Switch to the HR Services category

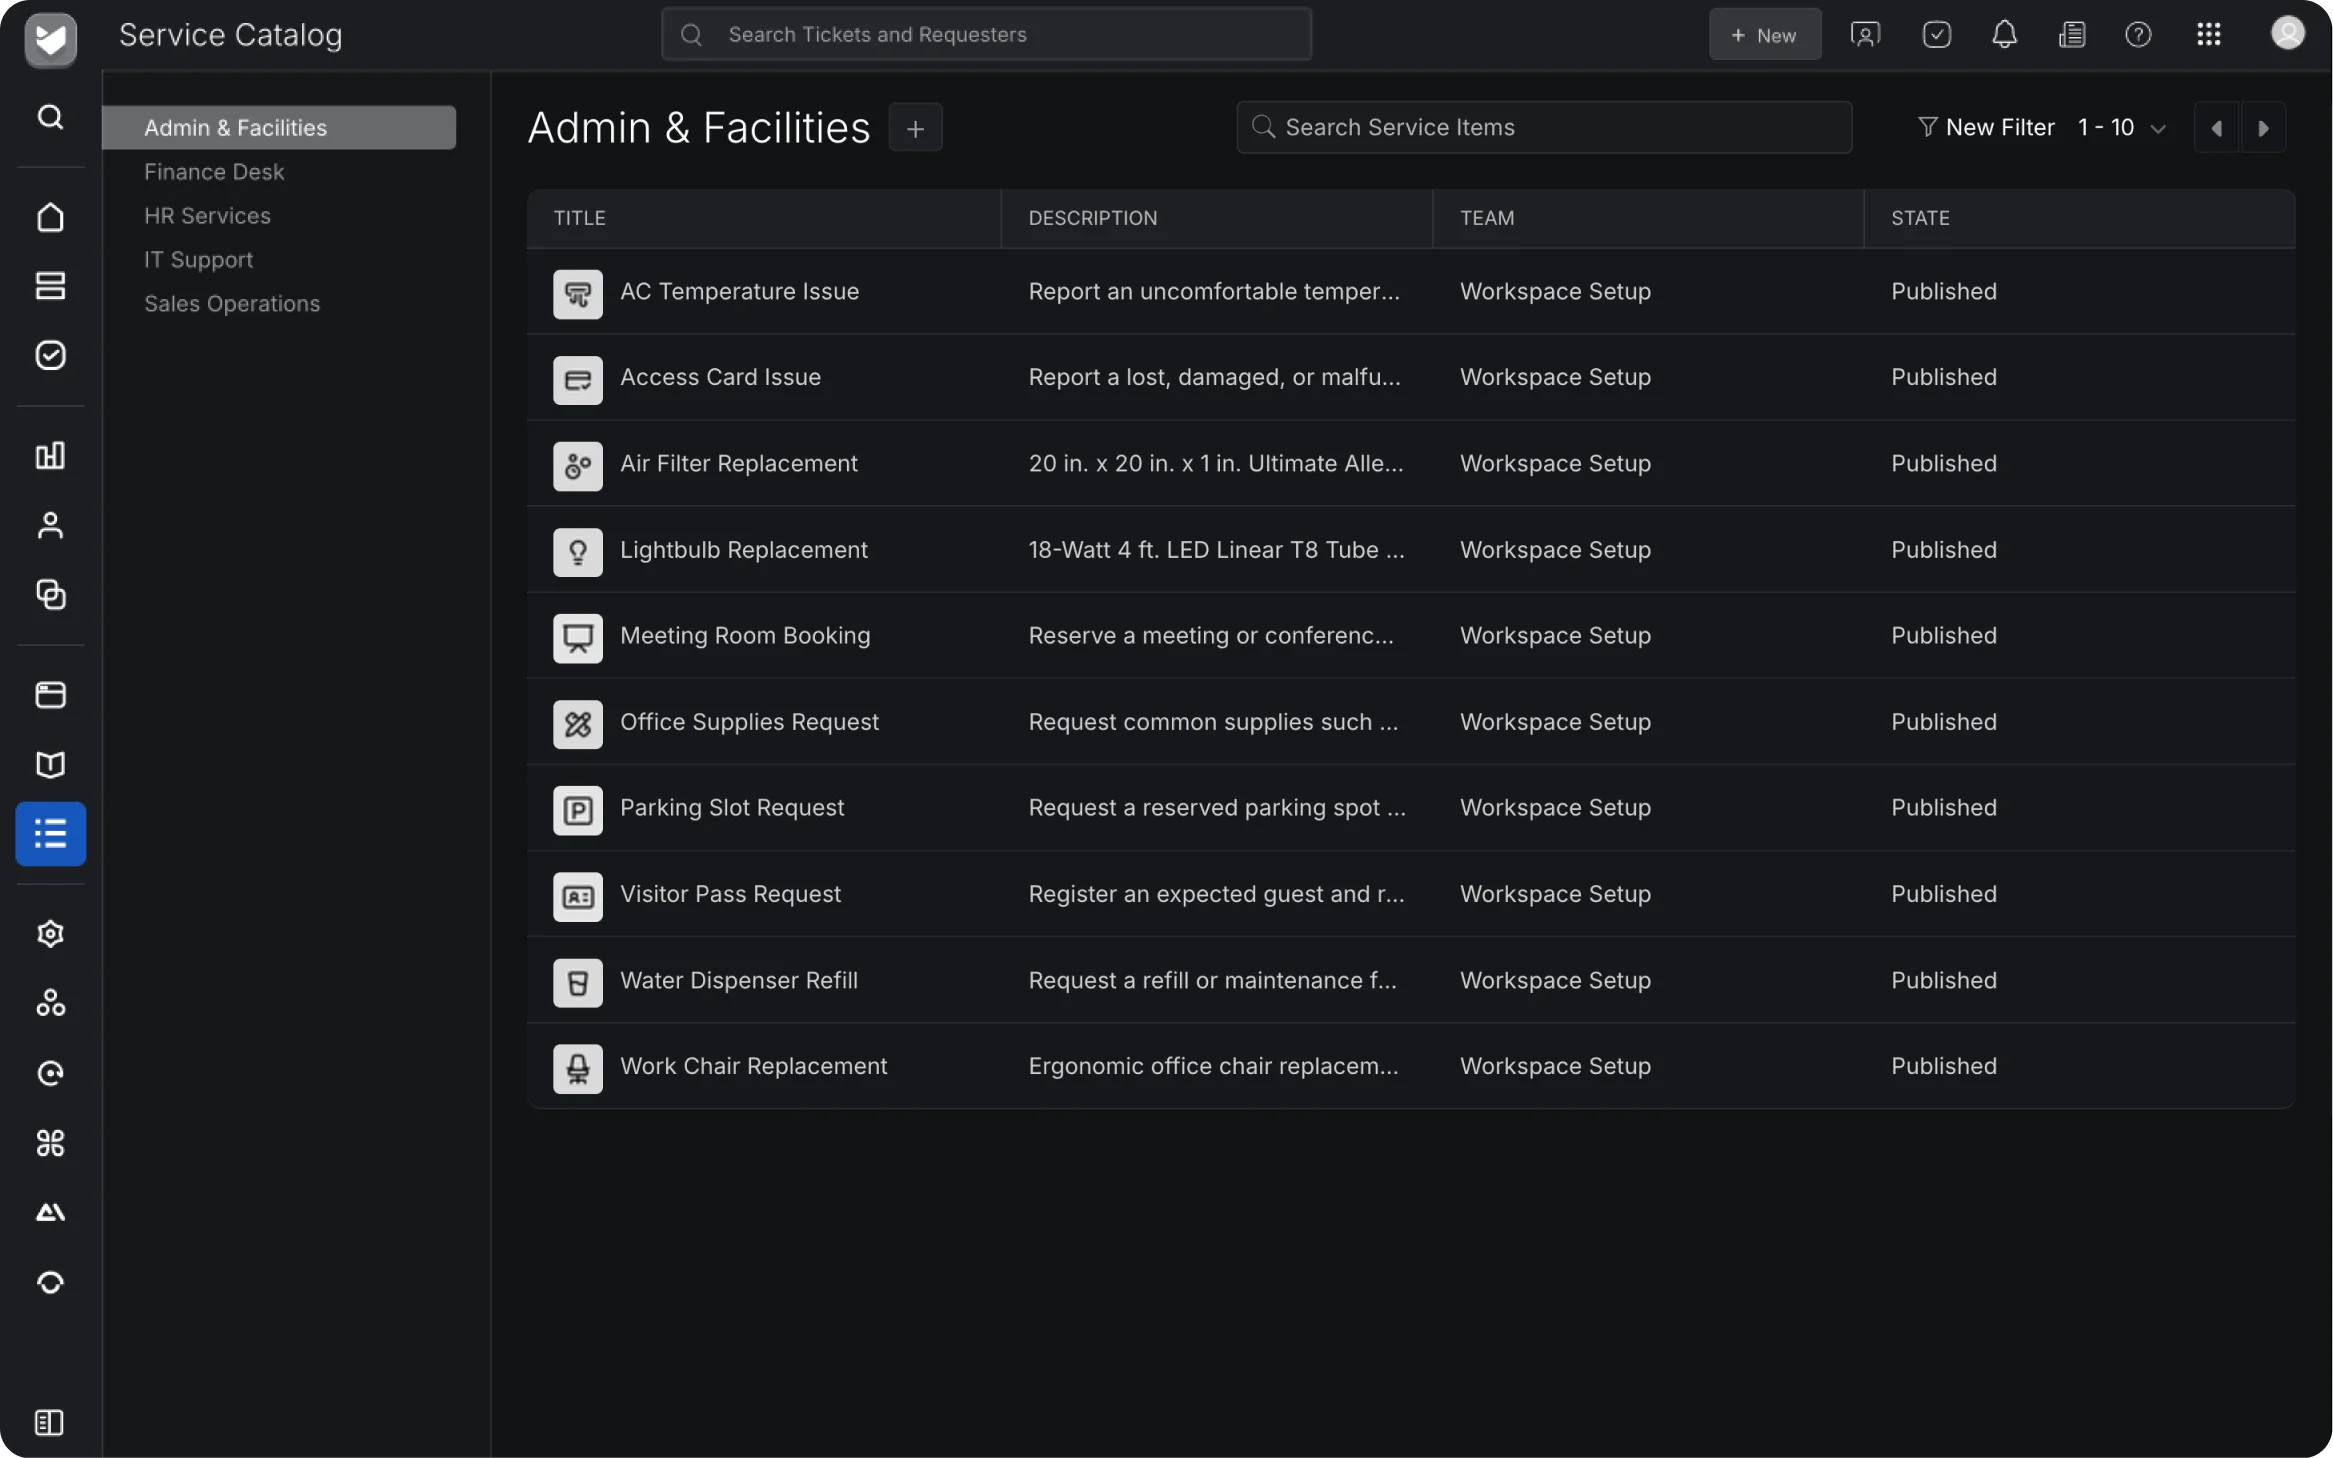pos(207,216)
